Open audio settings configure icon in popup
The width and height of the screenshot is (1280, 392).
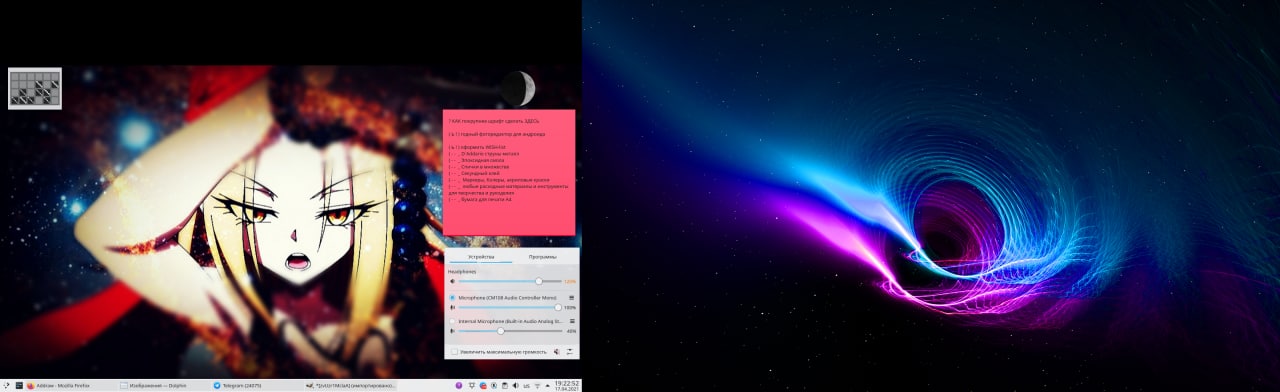point(570,352)
